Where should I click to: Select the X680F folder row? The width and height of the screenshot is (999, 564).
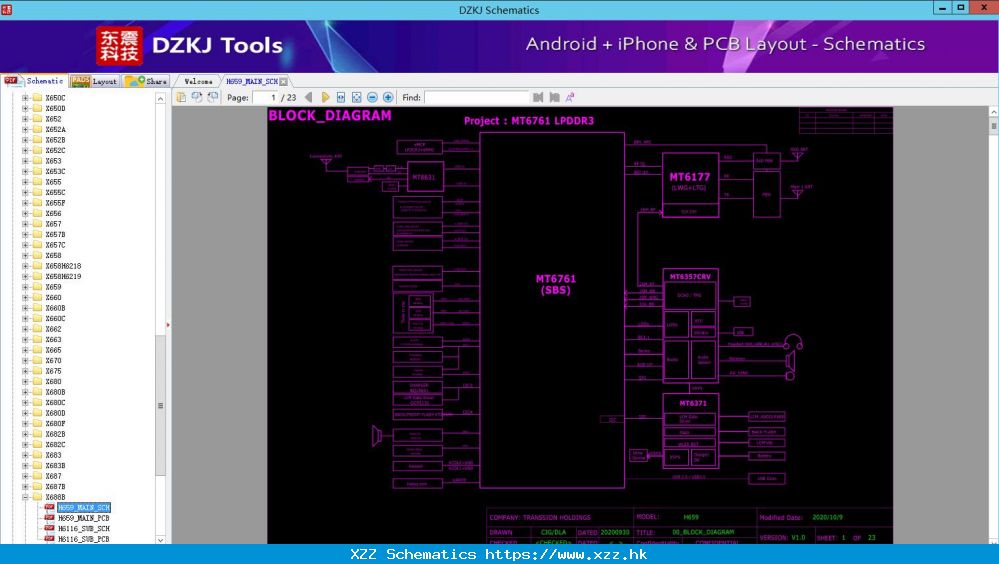point(55,423)
